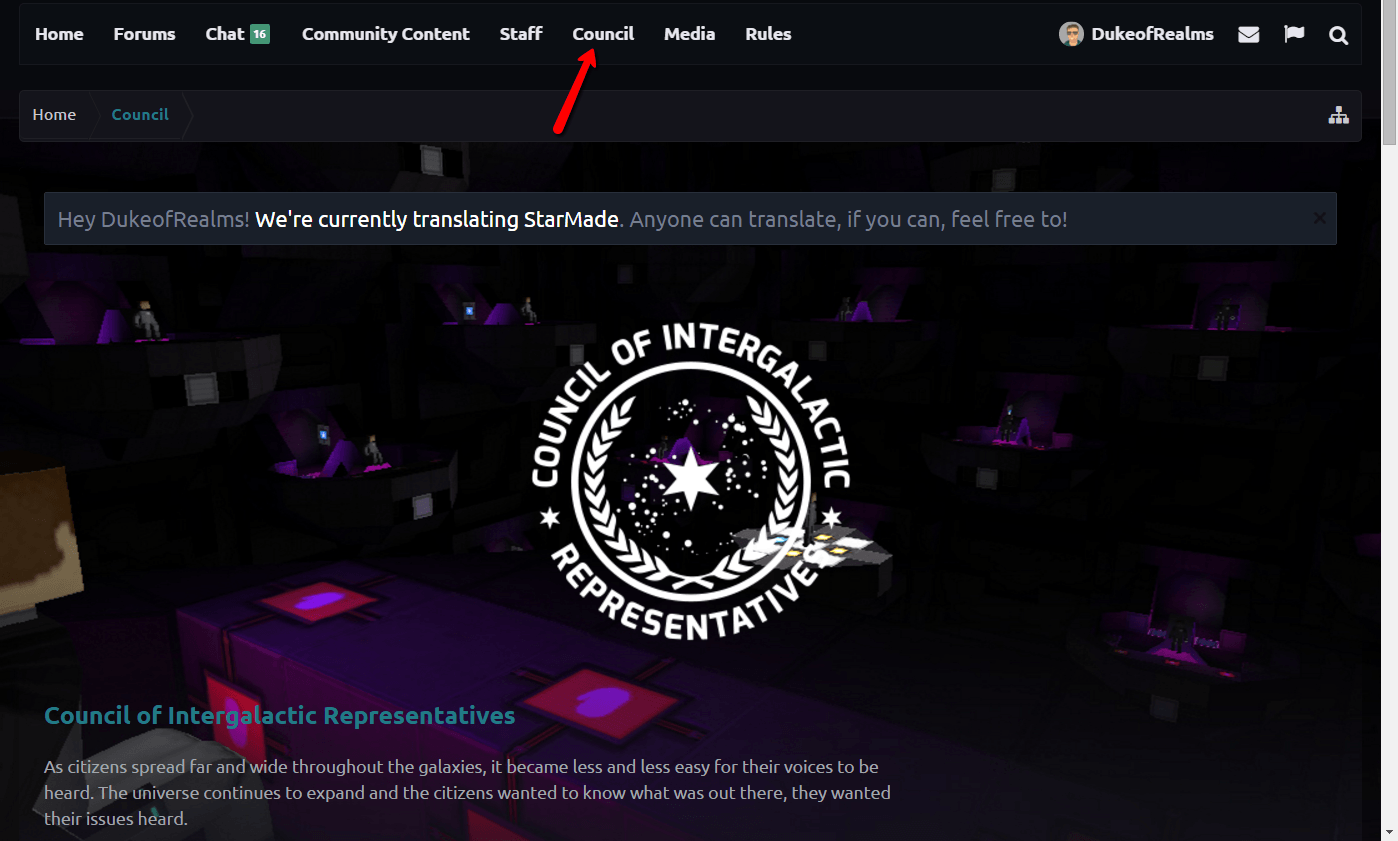Open the Home navigation item

(x=59, y=34)
